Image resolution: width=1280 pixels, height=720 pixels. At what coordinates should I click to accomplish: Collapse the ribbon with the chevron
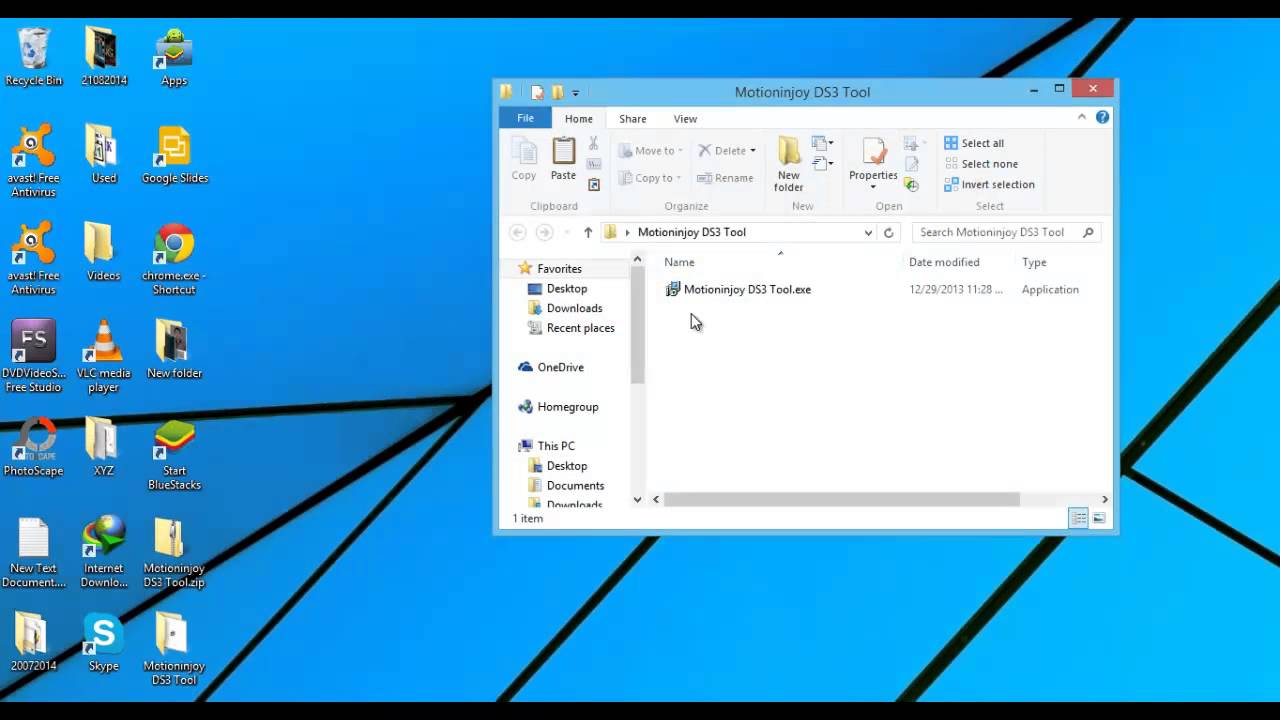[x=1081, y=117]
